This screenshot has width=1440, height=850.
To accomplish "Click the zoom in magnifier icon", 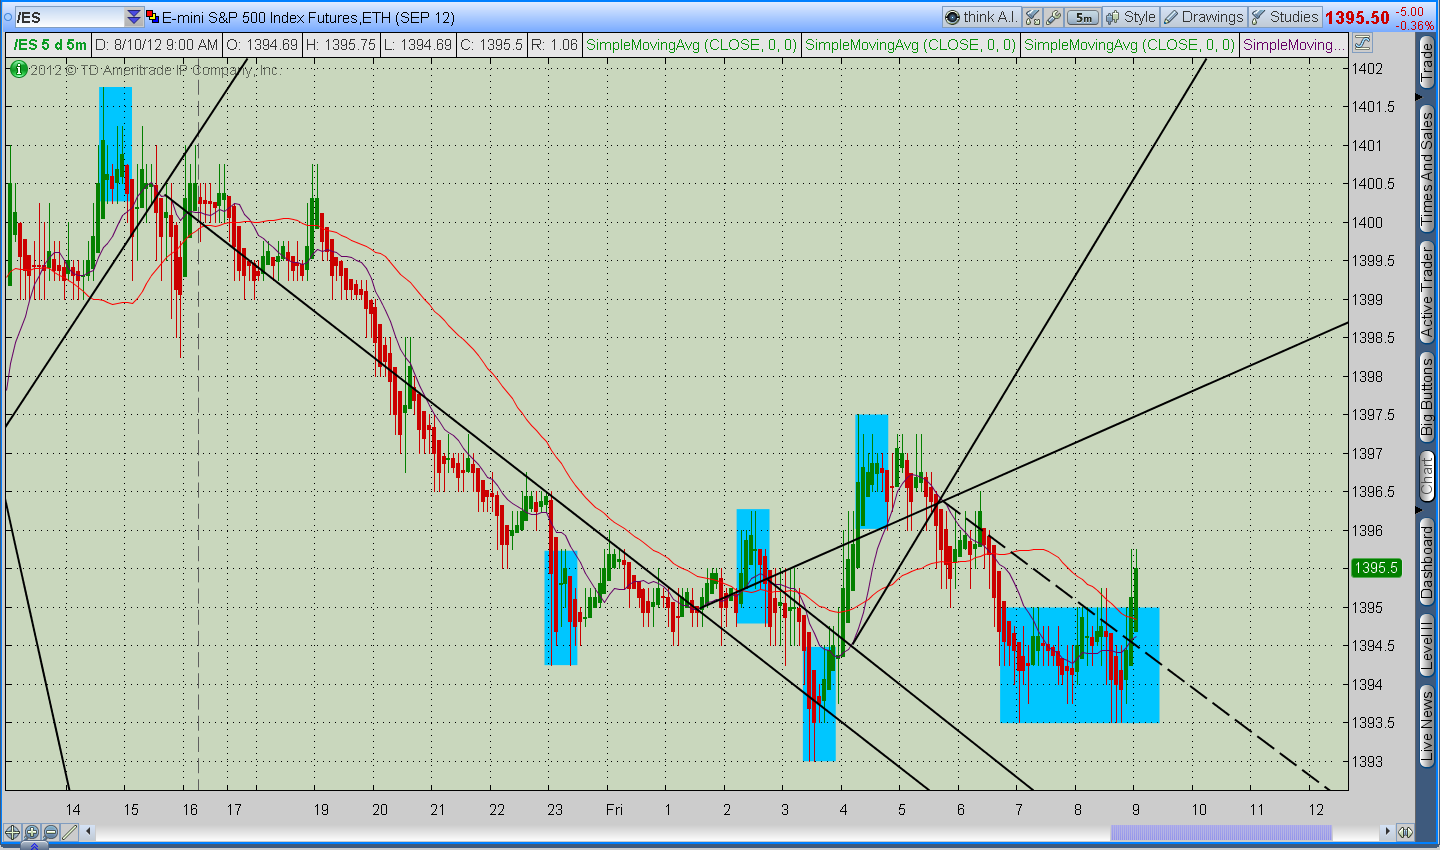I will pos(31,832).
